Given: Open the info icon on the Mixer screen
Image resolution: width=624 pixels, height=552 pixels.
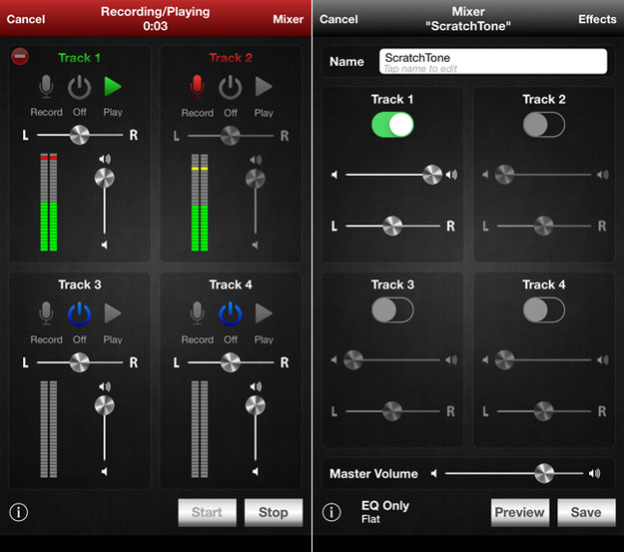Looking at the screenshot, I should 332,512.
